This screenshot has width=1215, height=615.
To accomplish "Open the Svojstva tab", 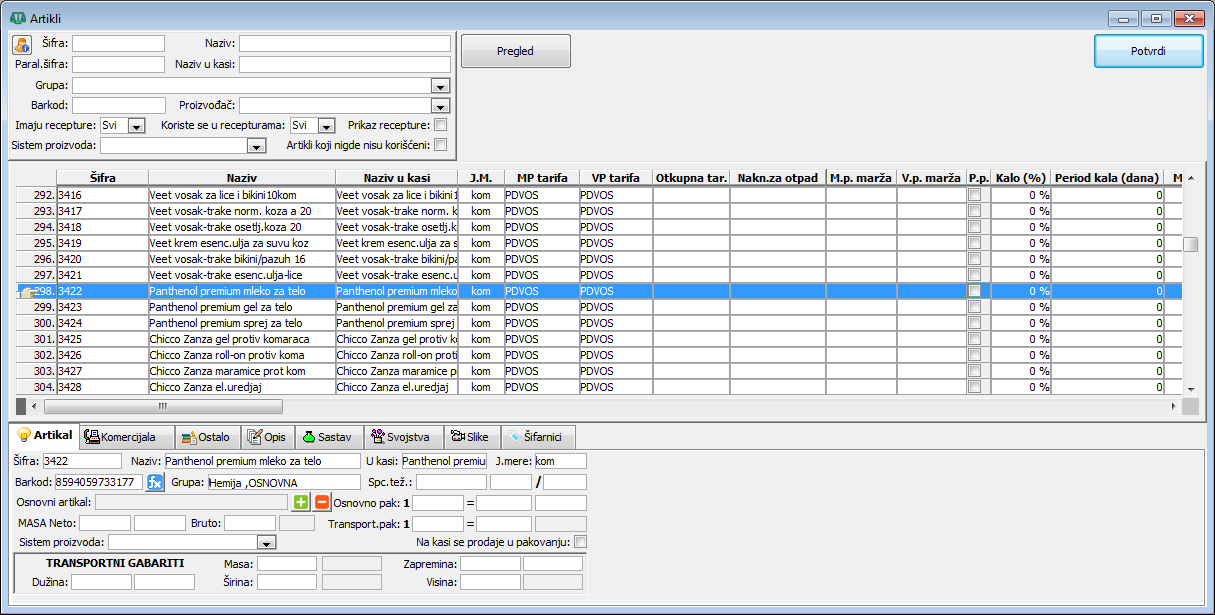I will [399, 437].
